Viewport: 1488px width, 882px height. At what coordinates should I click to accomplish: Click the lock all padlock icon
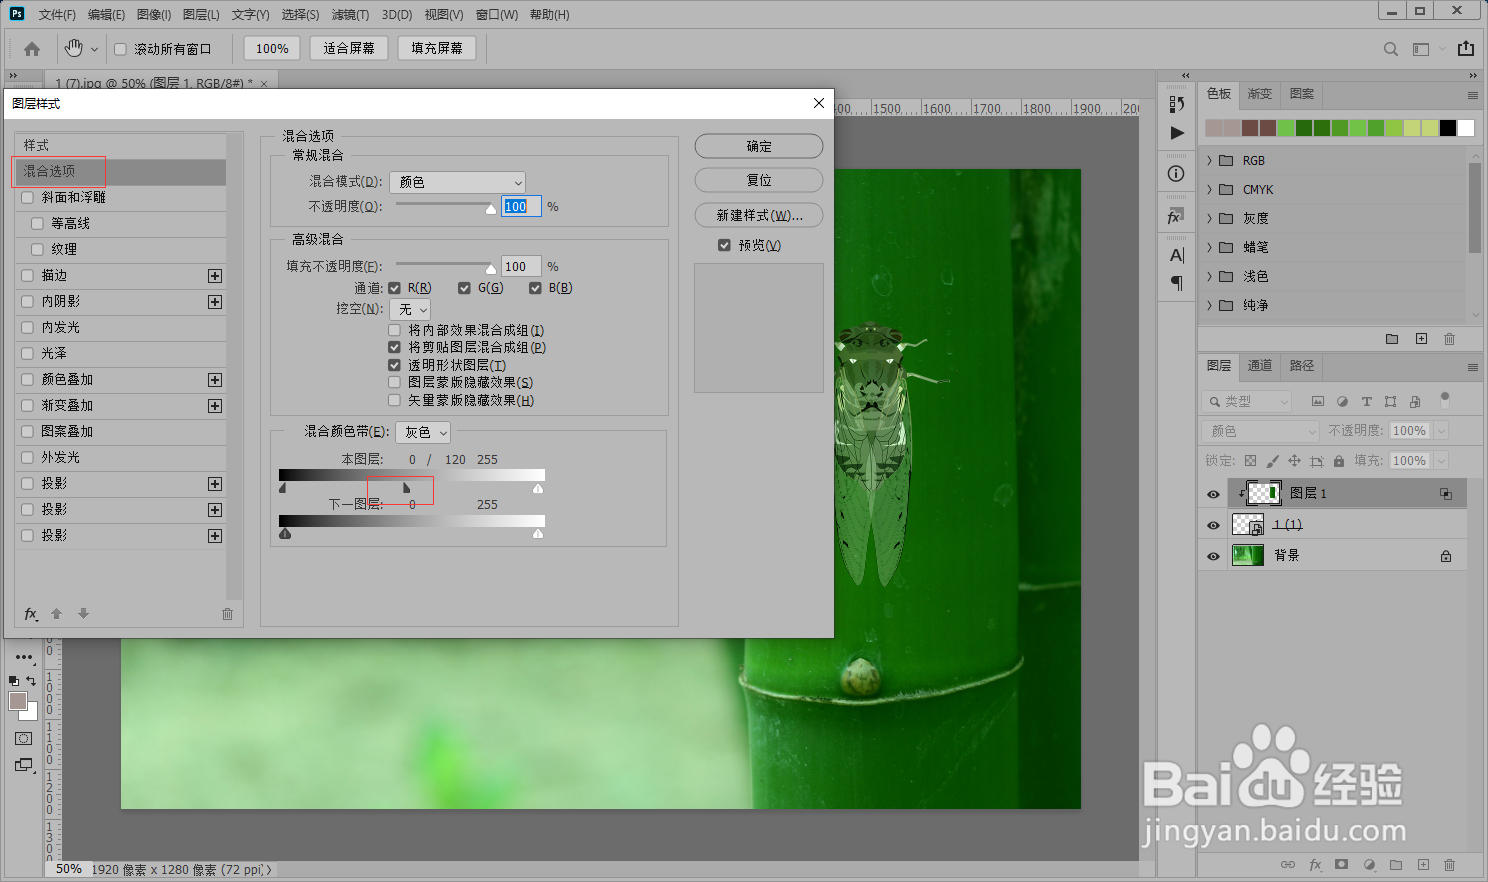point(1338,461)
